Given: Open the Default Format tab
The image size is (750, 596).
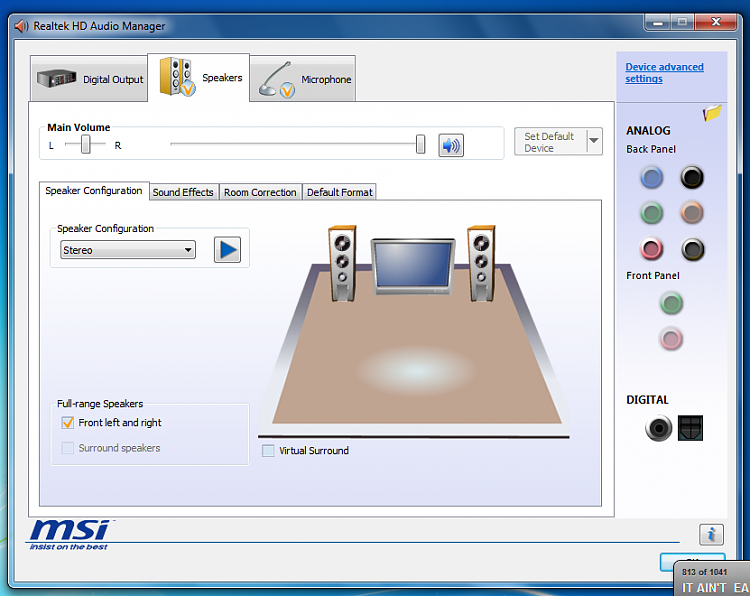Looking at the screenshot, I should pos(340,192).
